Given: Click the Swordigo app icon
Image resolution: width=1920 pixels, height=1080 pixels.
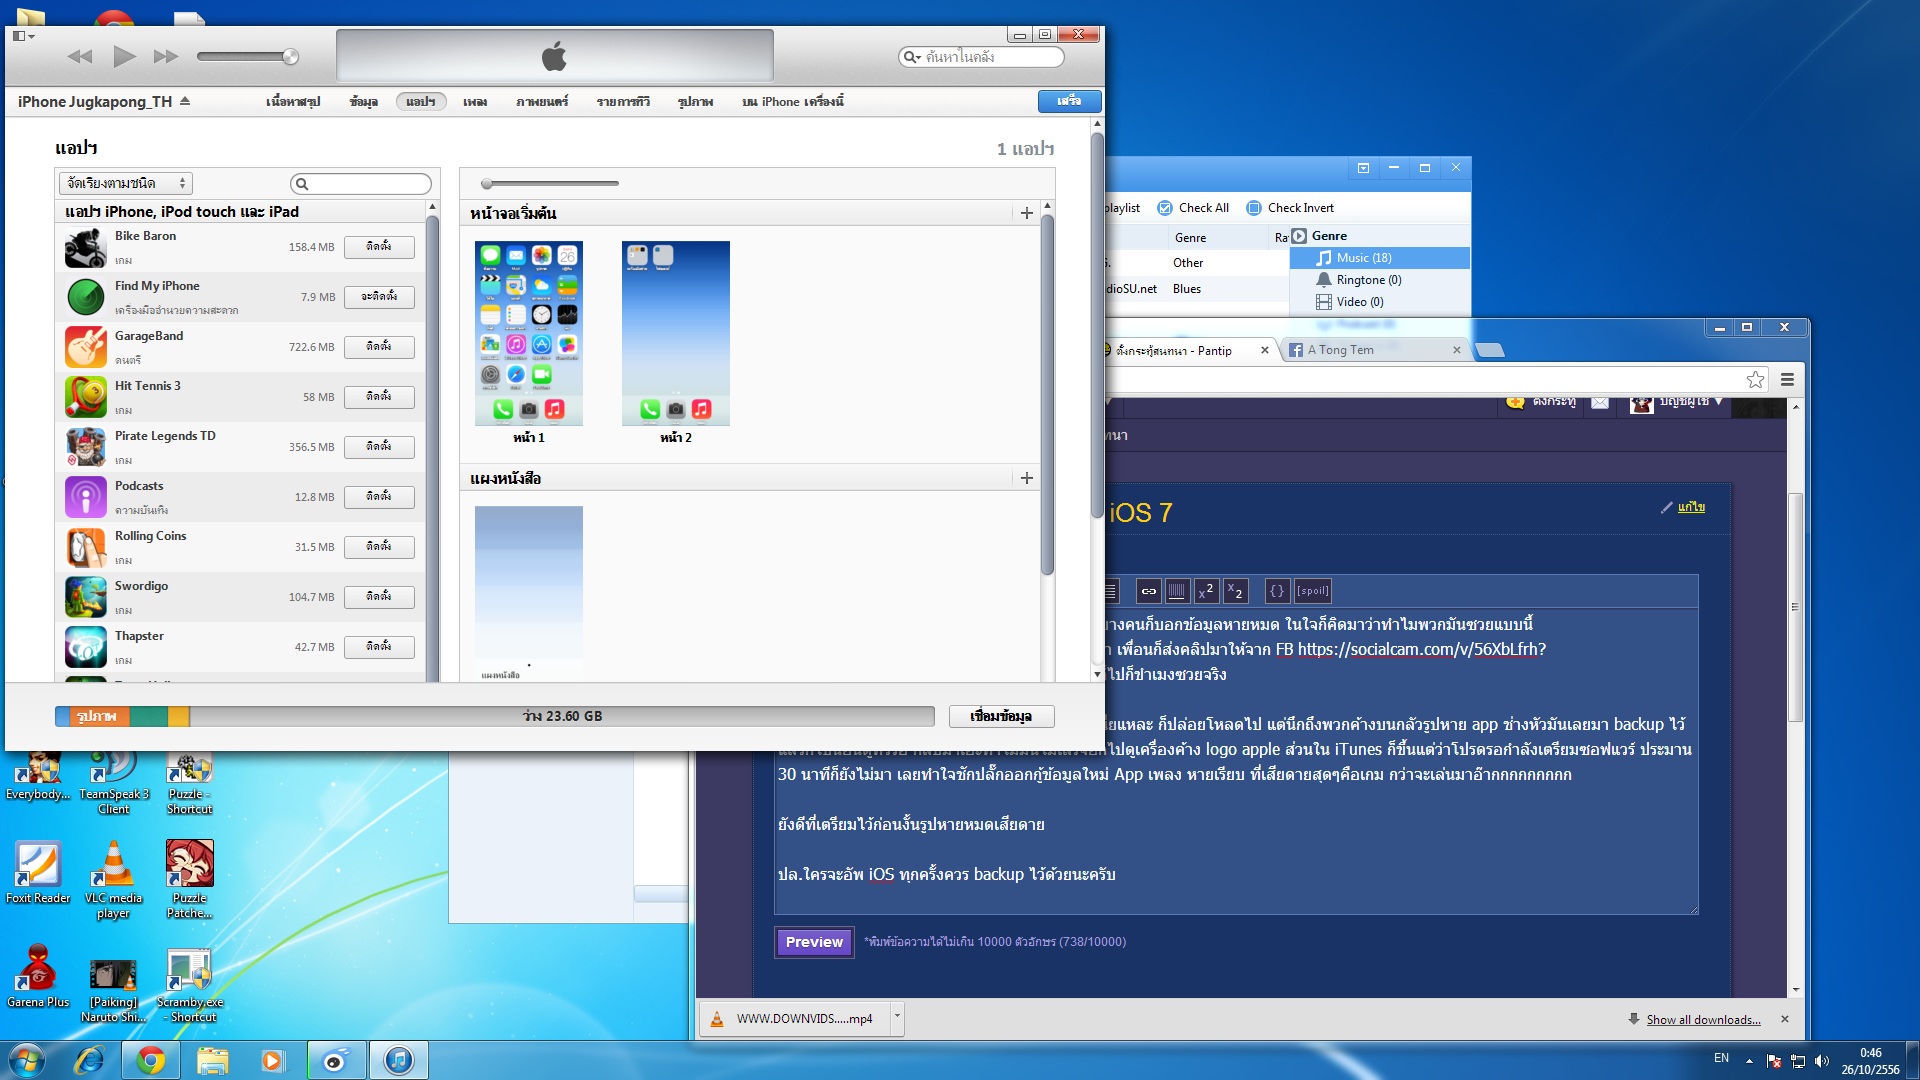Looking at the screenshot, I should coord(86,597).
